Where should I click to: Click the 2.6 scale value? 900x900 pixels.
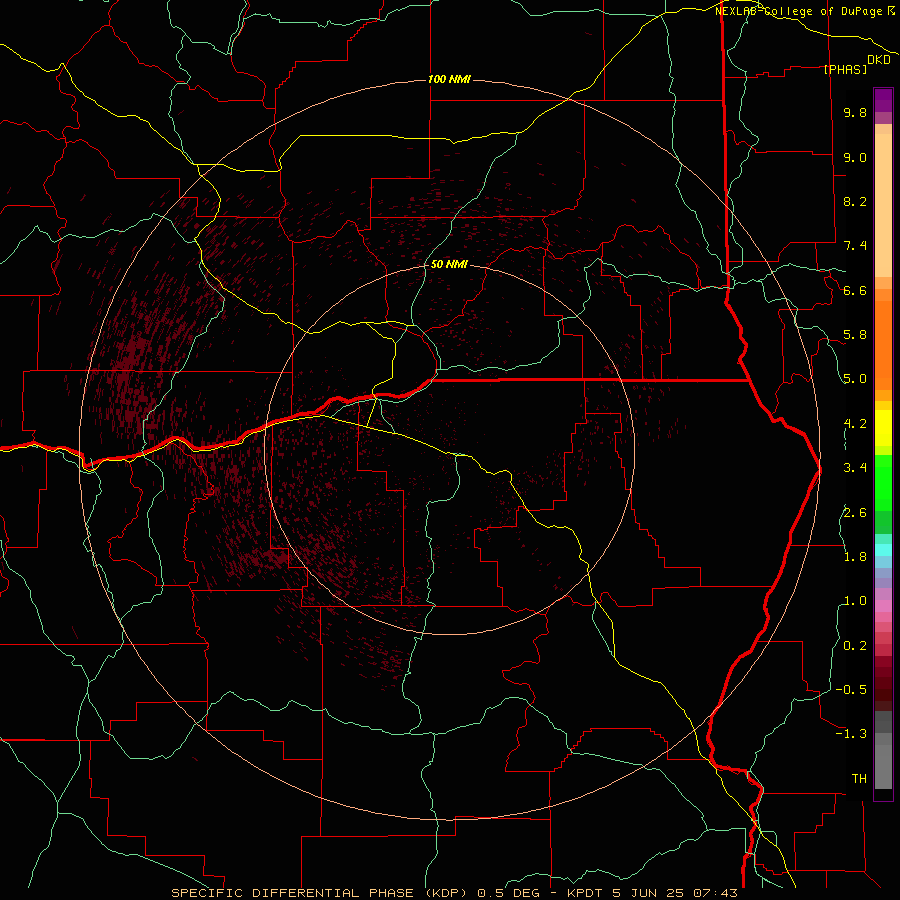click(x=855, y=513)
